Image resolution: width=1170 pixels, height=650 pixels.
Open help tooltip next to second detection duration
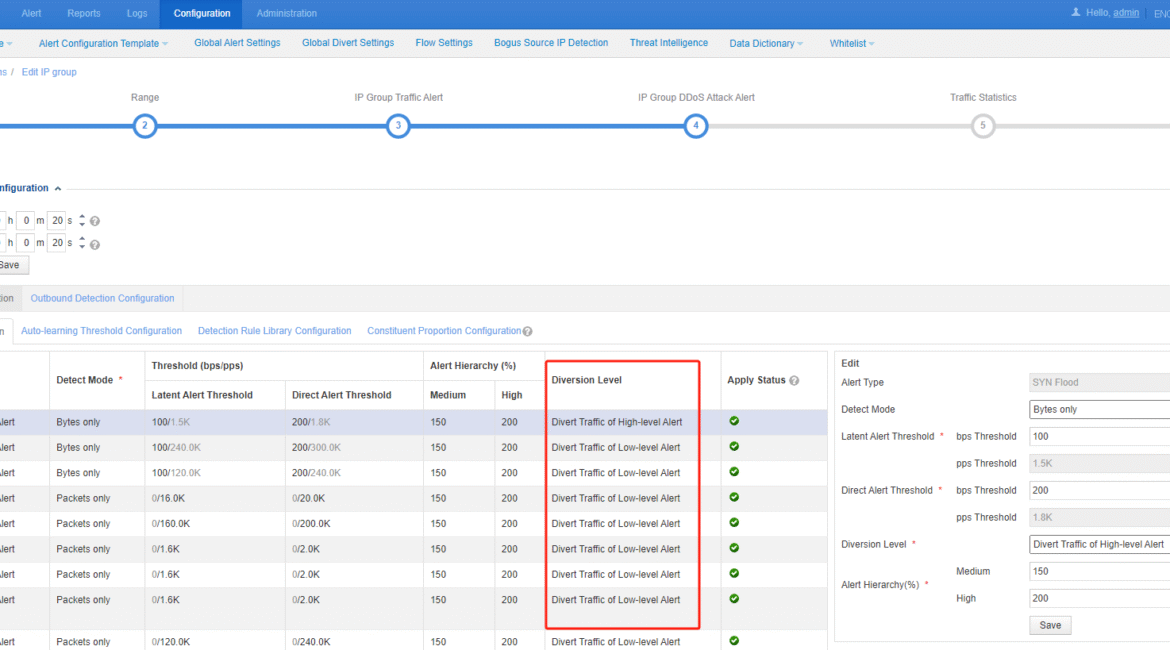(94, 243)
